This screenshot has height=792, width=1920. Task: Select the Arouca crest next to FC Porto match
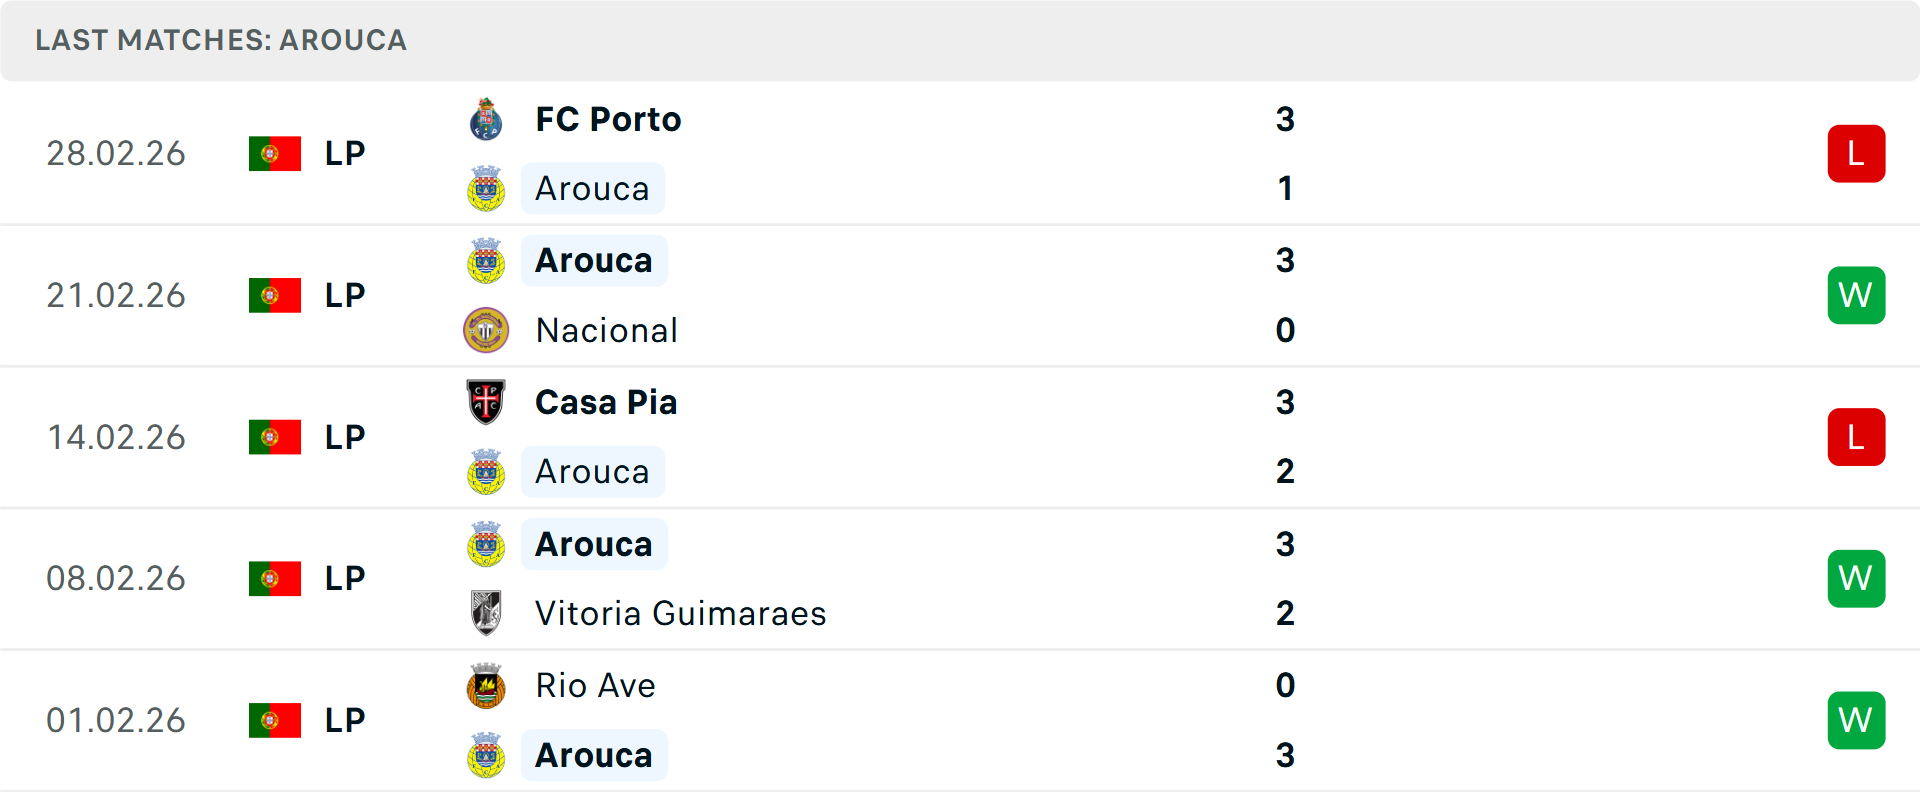click(486, 188)
